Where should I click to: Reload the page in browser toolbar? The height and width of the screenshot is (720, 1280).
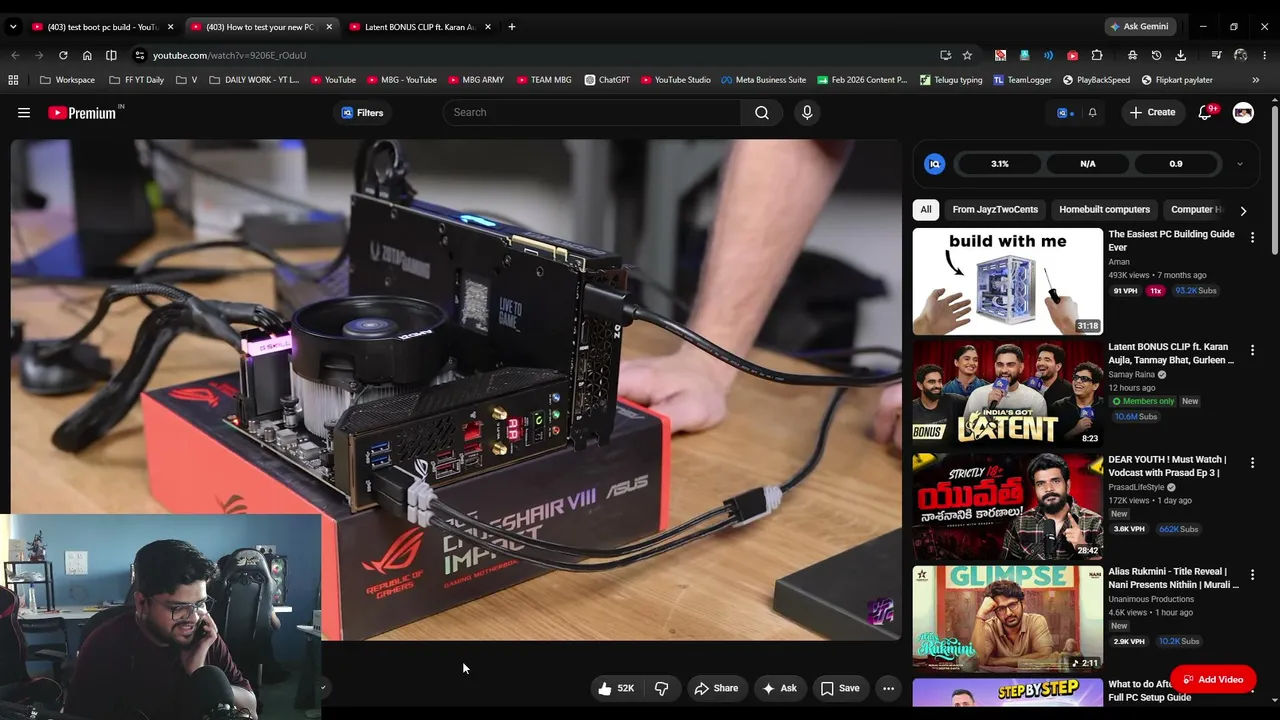point(63,55)
